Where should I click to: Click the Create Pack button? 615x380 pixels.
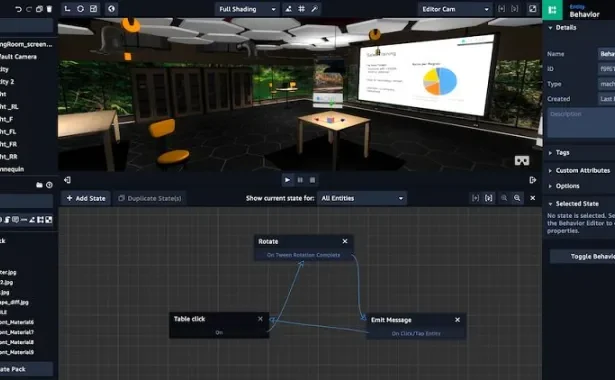pyautogui.click(x=26, y=369)
